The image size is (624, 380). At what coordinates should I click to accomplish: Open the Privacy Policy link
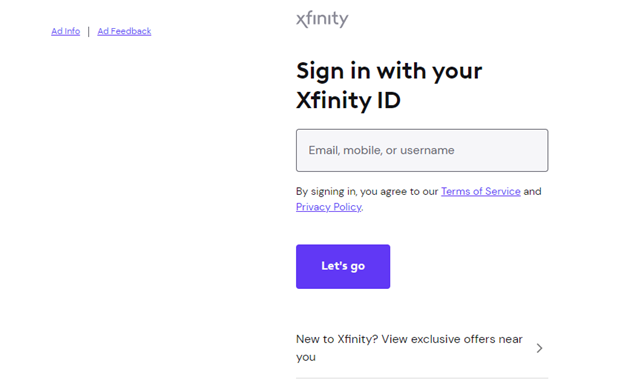pos(329,207)
